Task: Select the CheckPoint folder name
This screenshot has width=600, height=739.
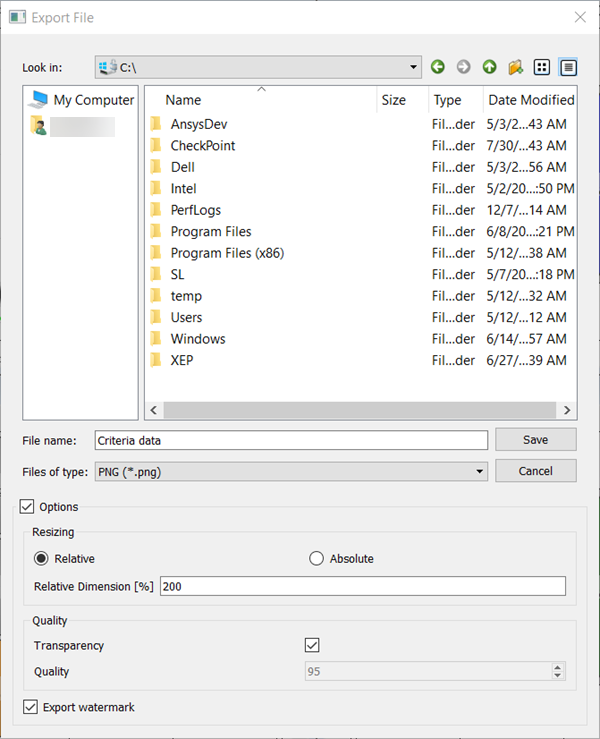Action: 203,145
